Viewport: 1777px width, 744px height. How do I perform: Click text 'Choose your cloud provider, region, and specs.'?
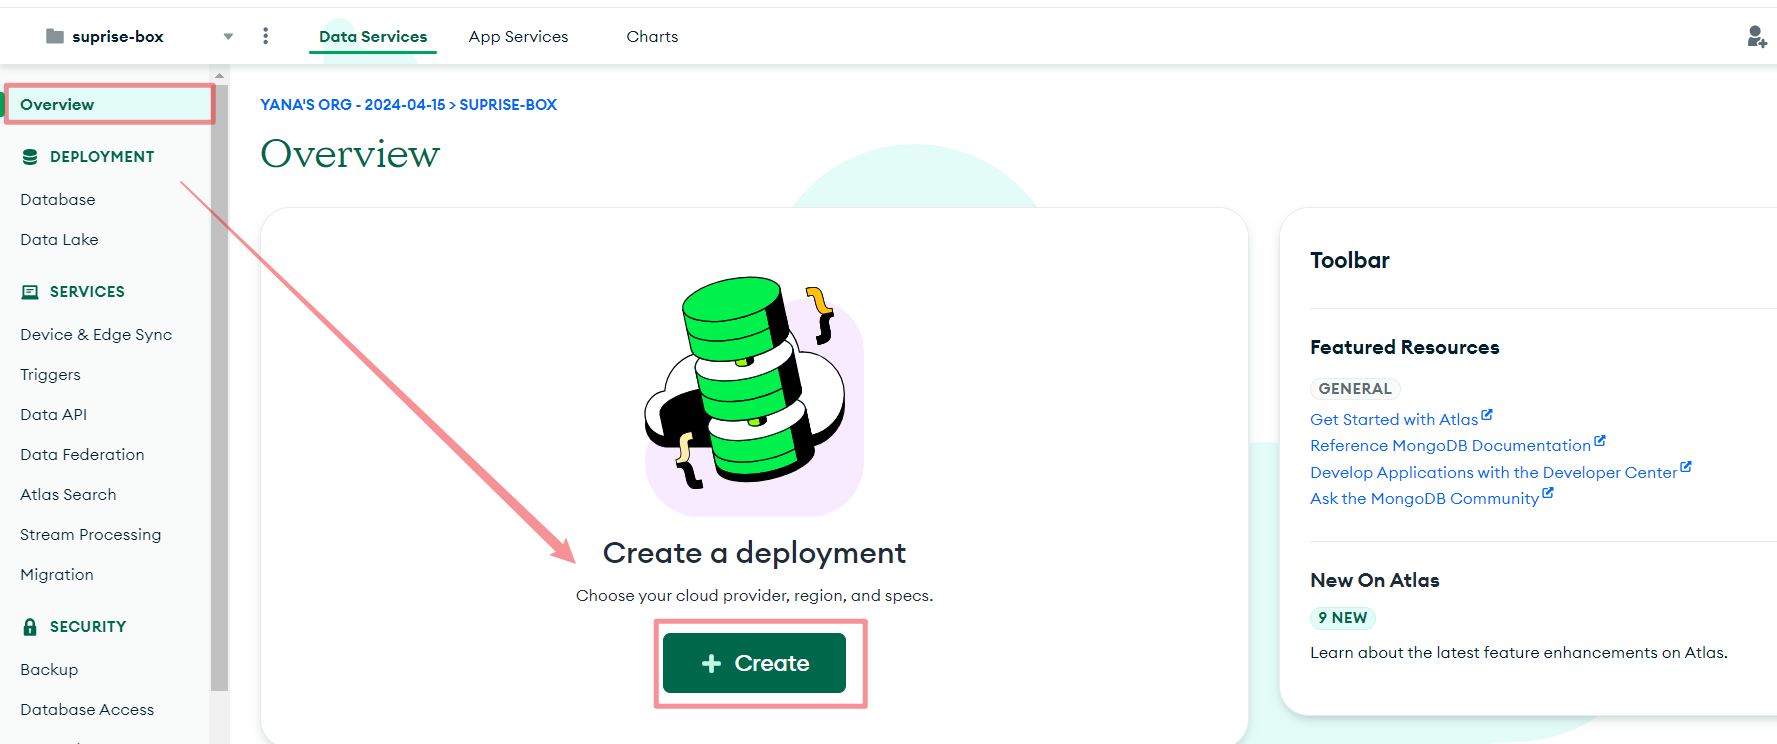click(x=754, y=596)
